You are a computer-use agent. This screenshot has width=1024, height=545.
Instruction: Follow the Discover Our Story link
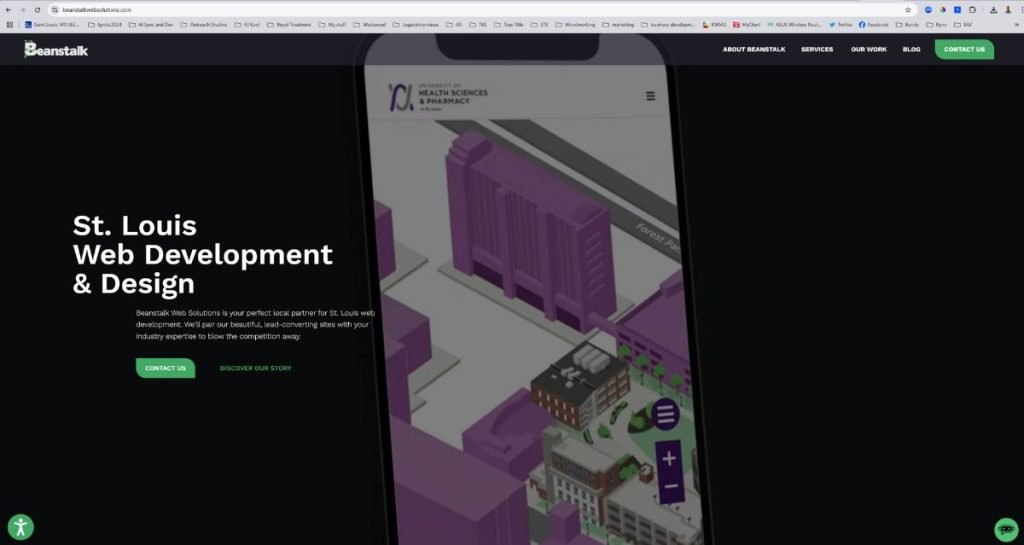(x=255, y=368)
